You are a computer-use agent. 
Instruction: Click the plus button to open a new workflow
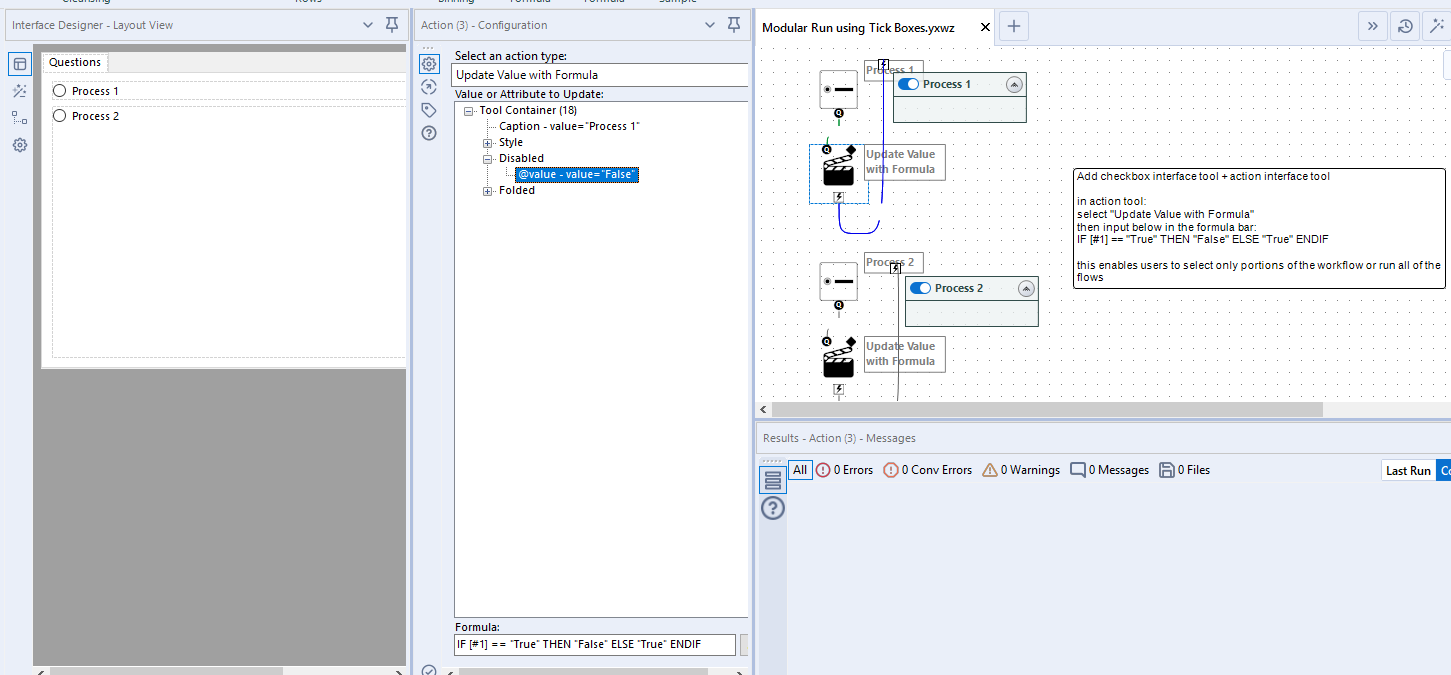(x=1014, y=25)
